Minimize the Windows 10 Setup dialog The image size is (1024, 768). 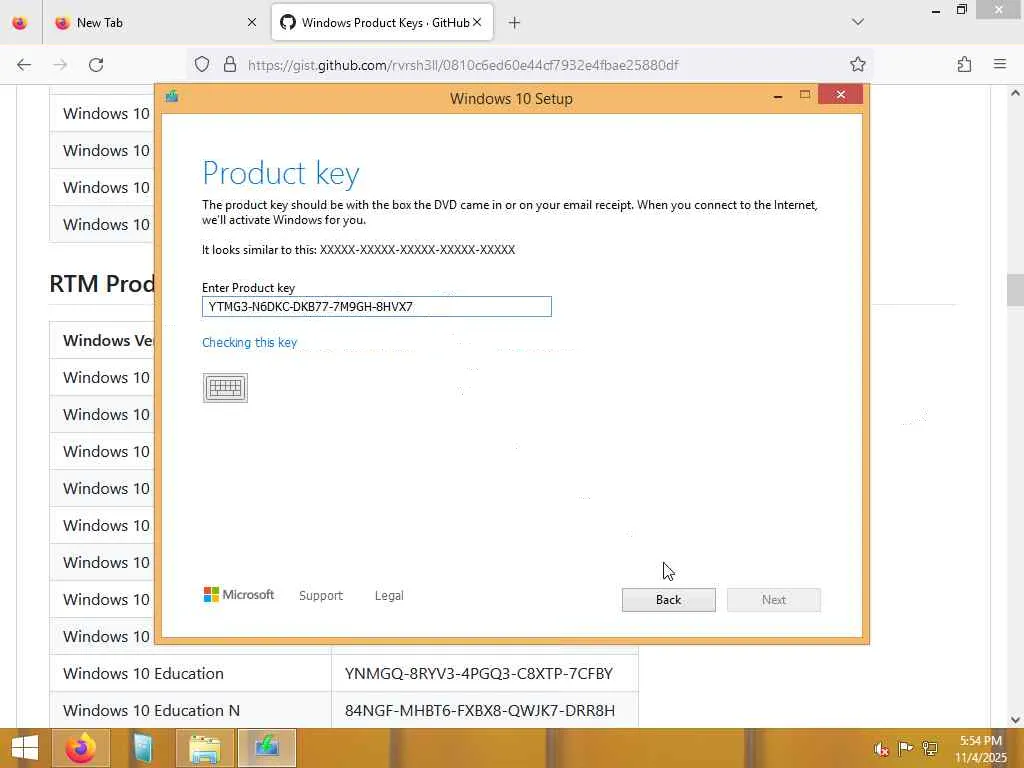(x=778, y=97)
